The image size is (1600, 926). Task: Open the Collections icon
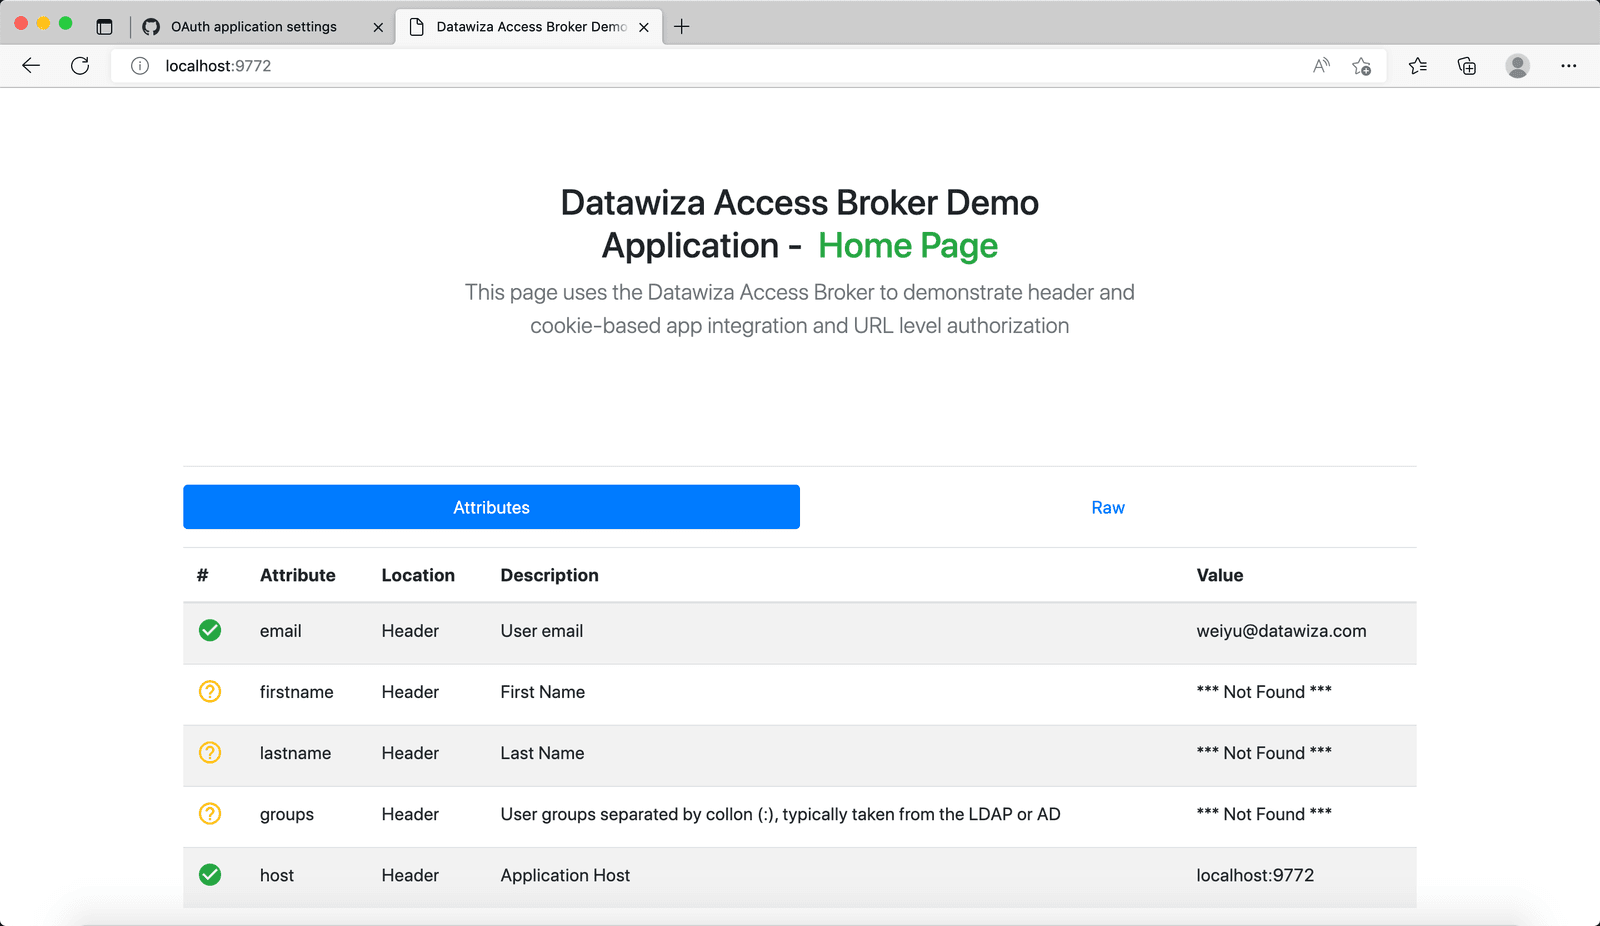tap(1467, 66)
